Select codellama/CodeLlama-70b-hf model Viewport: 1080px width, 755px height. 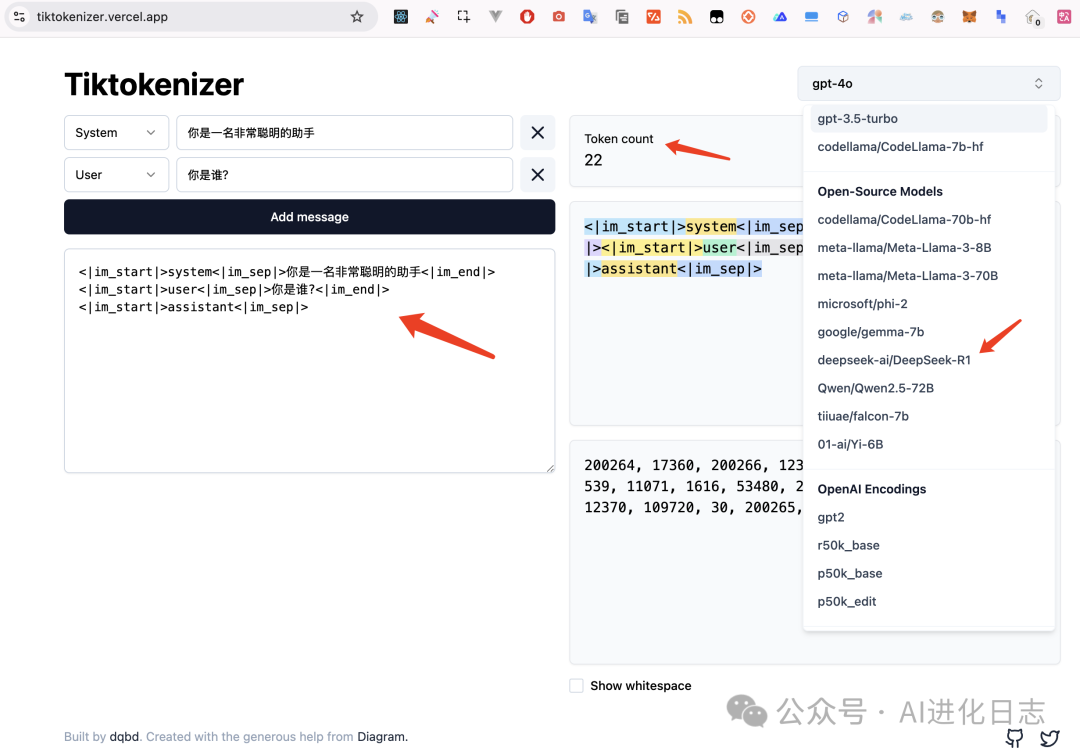[x=928, y=220]
